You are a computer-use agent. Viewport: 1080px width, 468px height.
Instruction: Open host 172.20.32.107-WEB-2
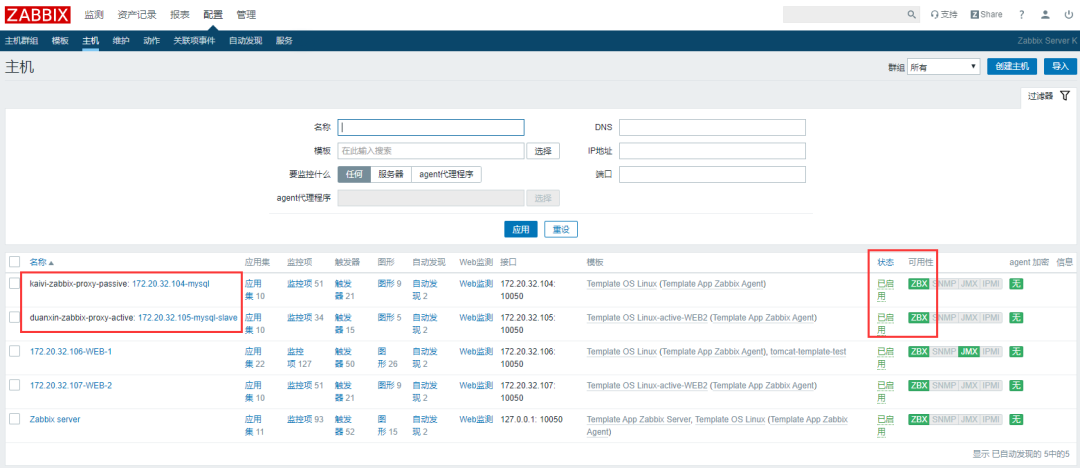(71, 385)
